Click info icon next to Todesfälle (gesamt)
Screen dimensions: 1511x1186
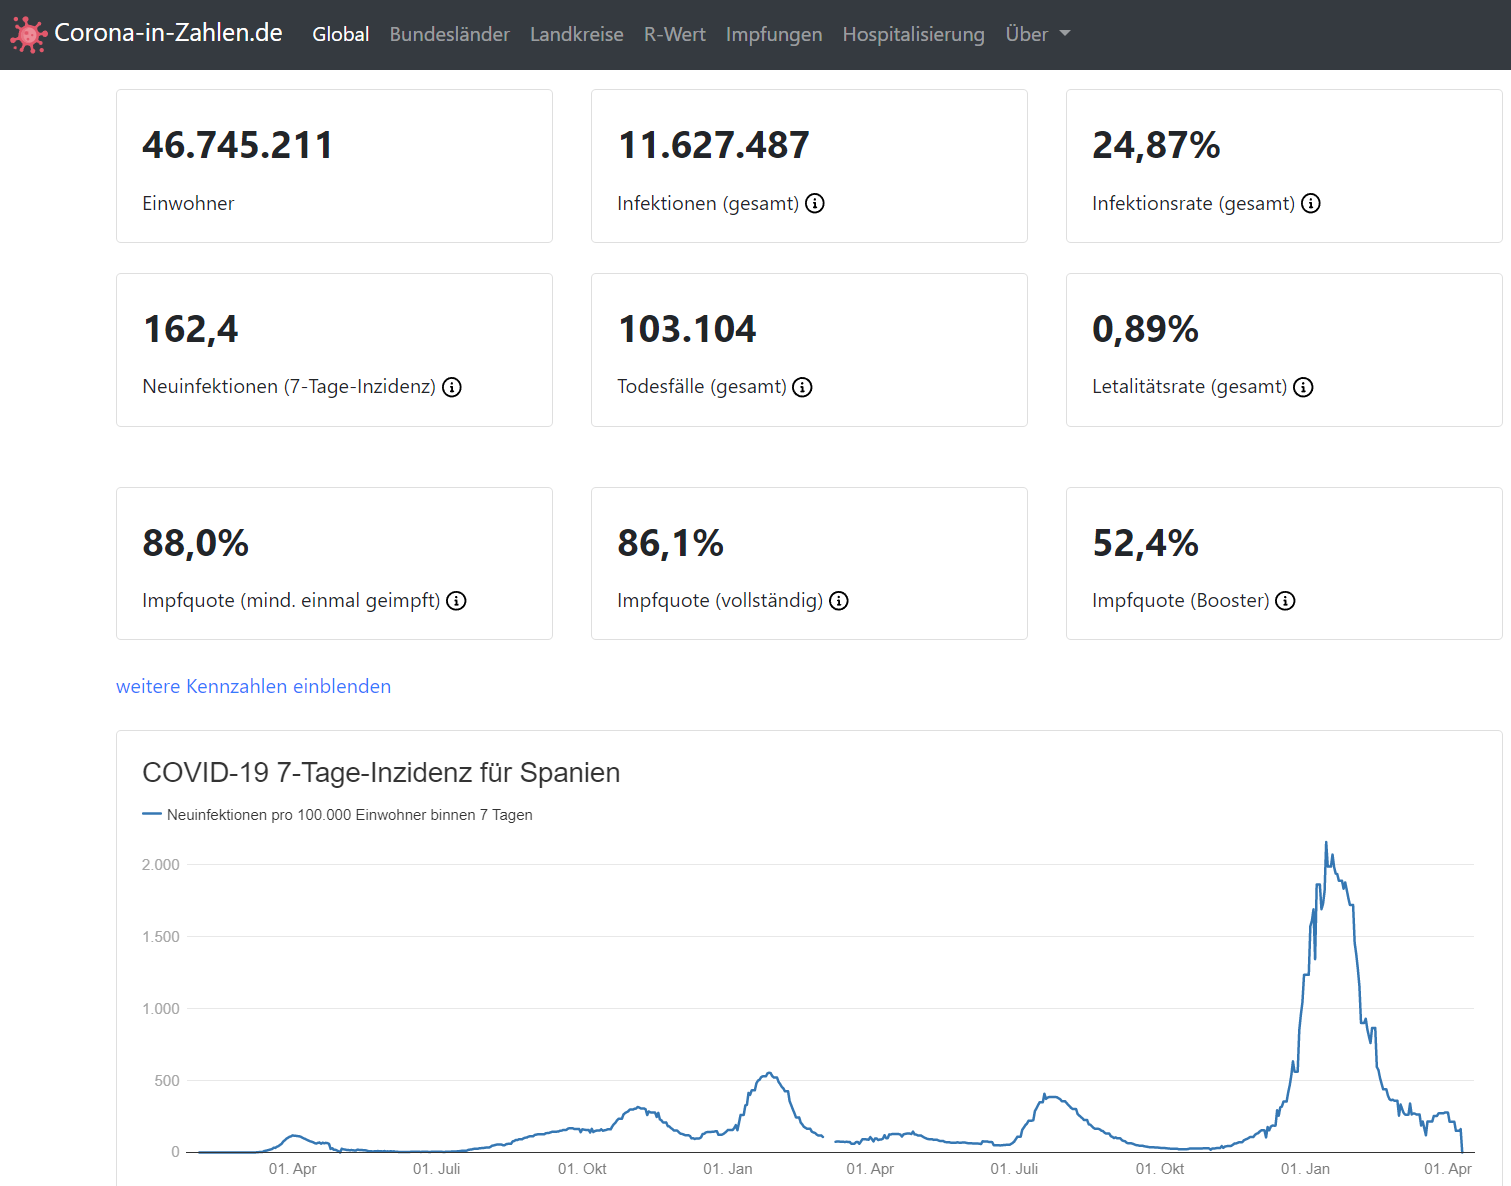[802, 388]
